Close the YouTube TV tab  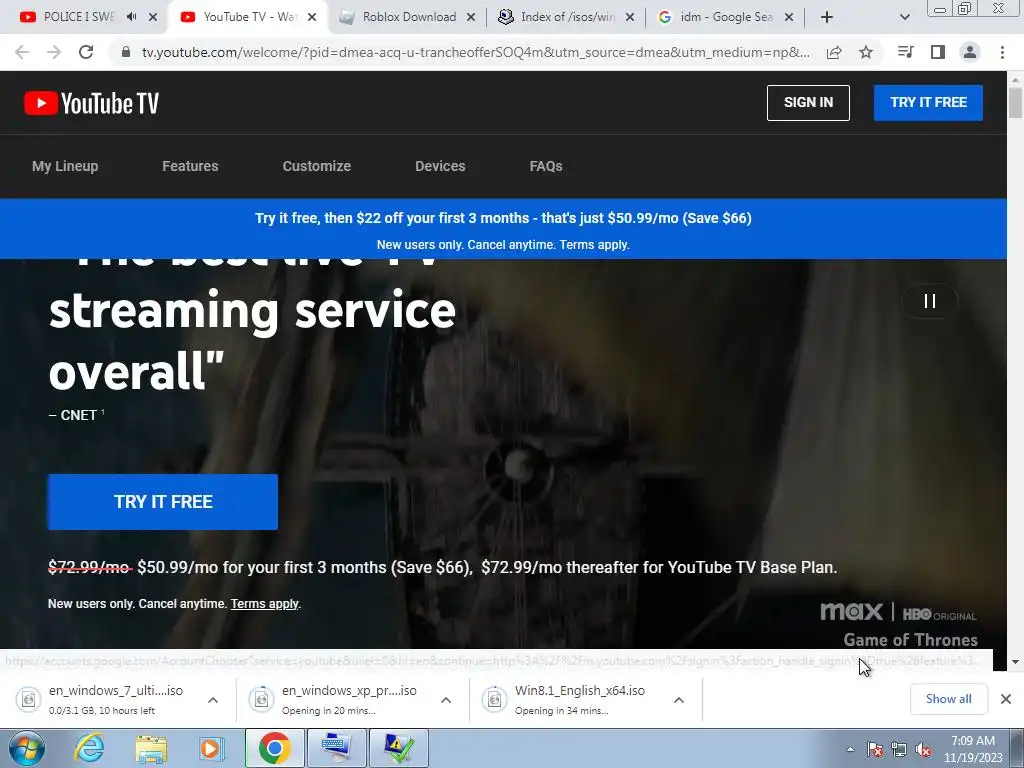[x=312, y=17]
